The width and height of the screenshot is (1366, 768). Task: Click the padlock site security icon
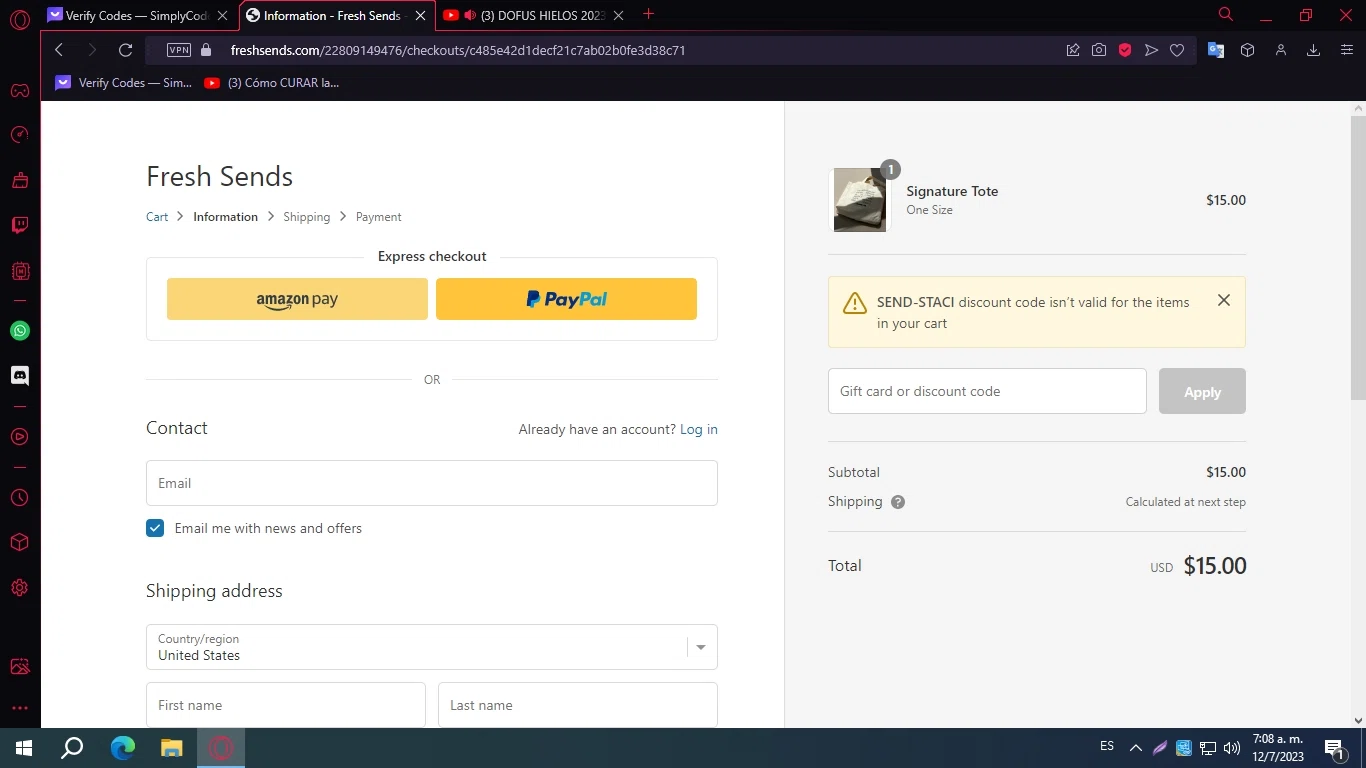pyautogui.click(x=207, y=50)
